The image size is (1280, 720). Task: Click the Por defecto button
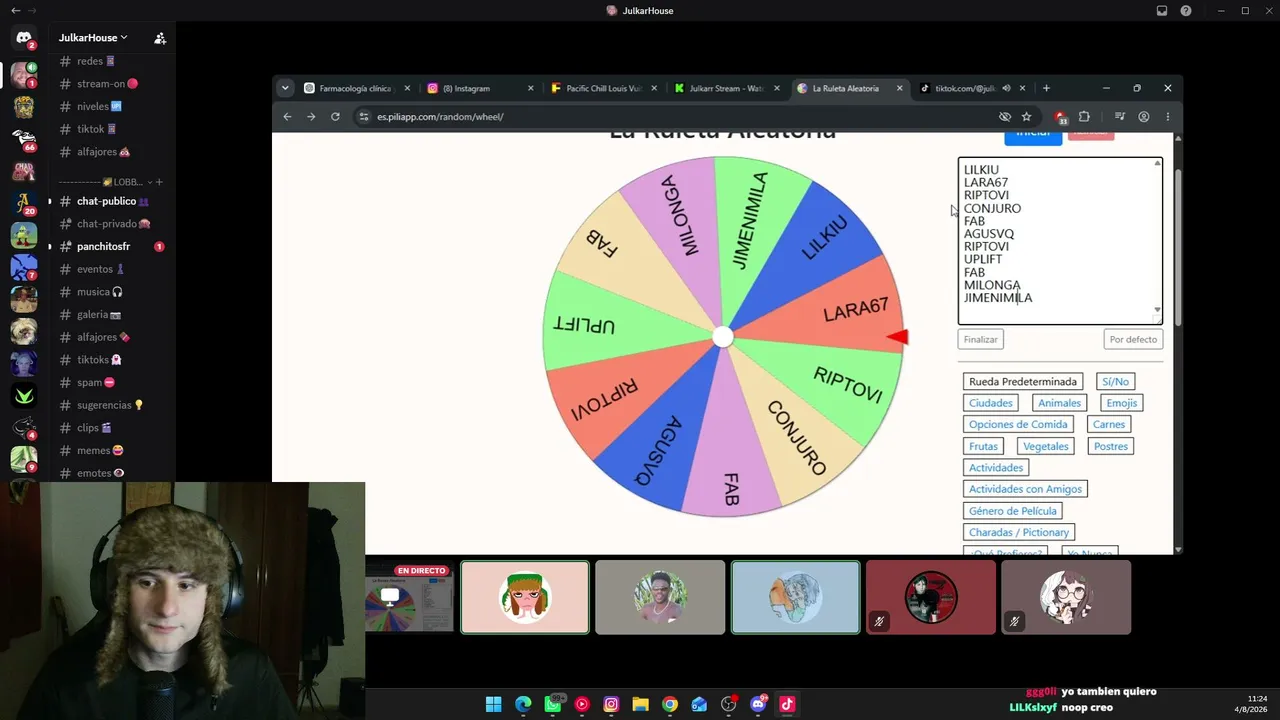[x=1133, y=339]
